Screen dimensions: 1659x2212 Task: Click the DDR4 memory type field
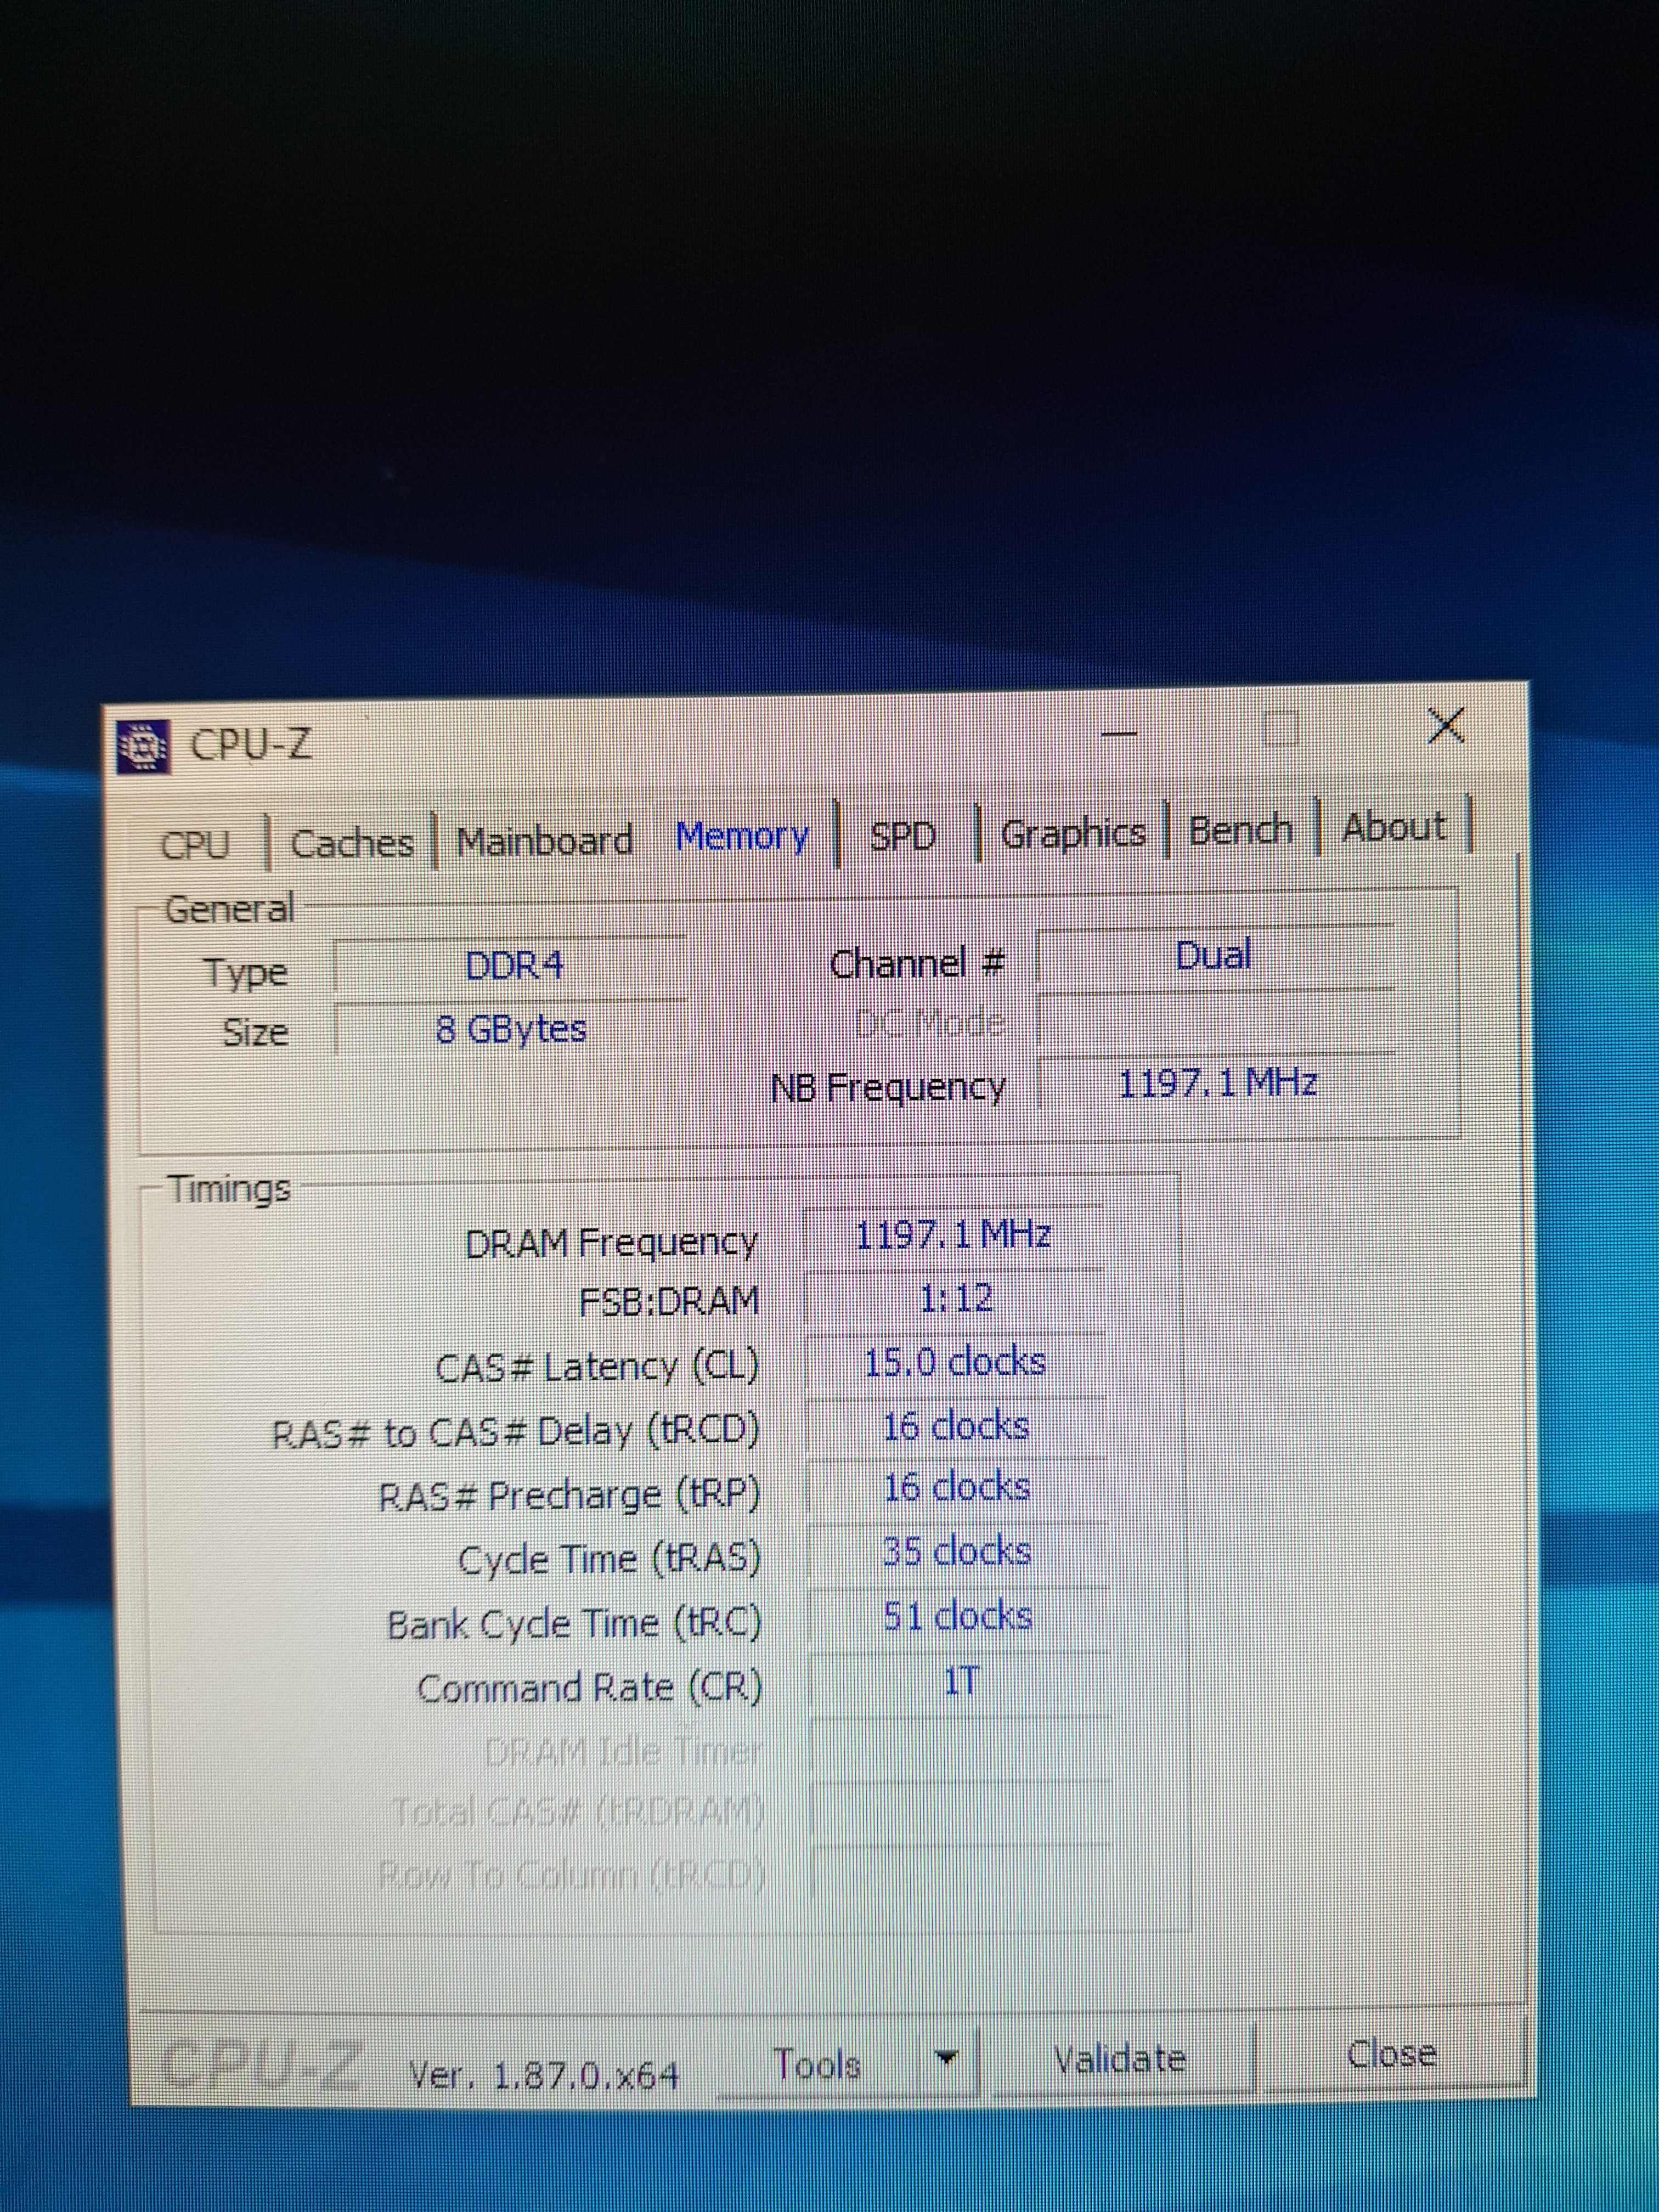tap(514, 966)
